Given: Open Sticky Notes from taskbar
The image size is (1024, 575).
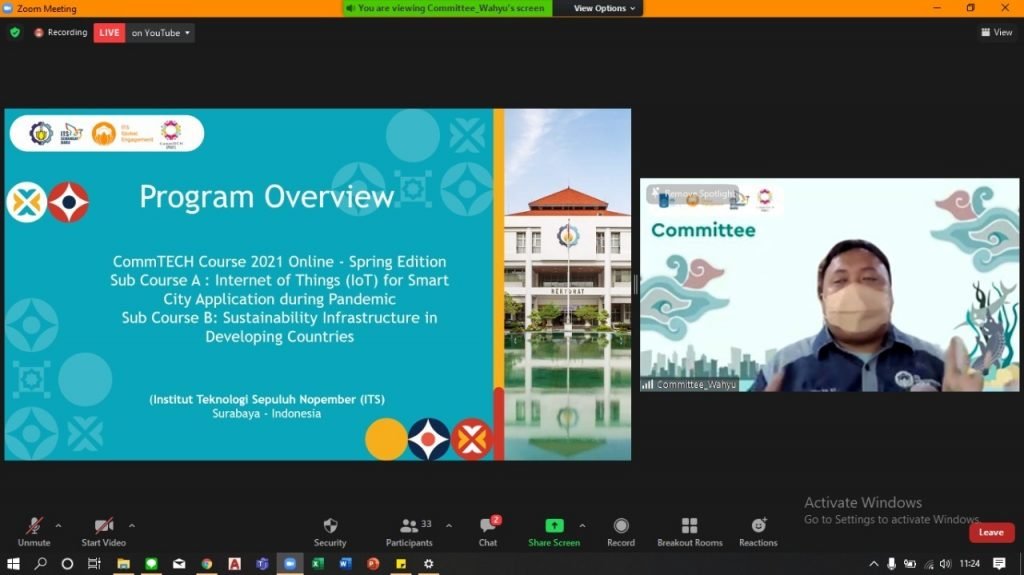Looking at the screenshot, I should [401, 563].
